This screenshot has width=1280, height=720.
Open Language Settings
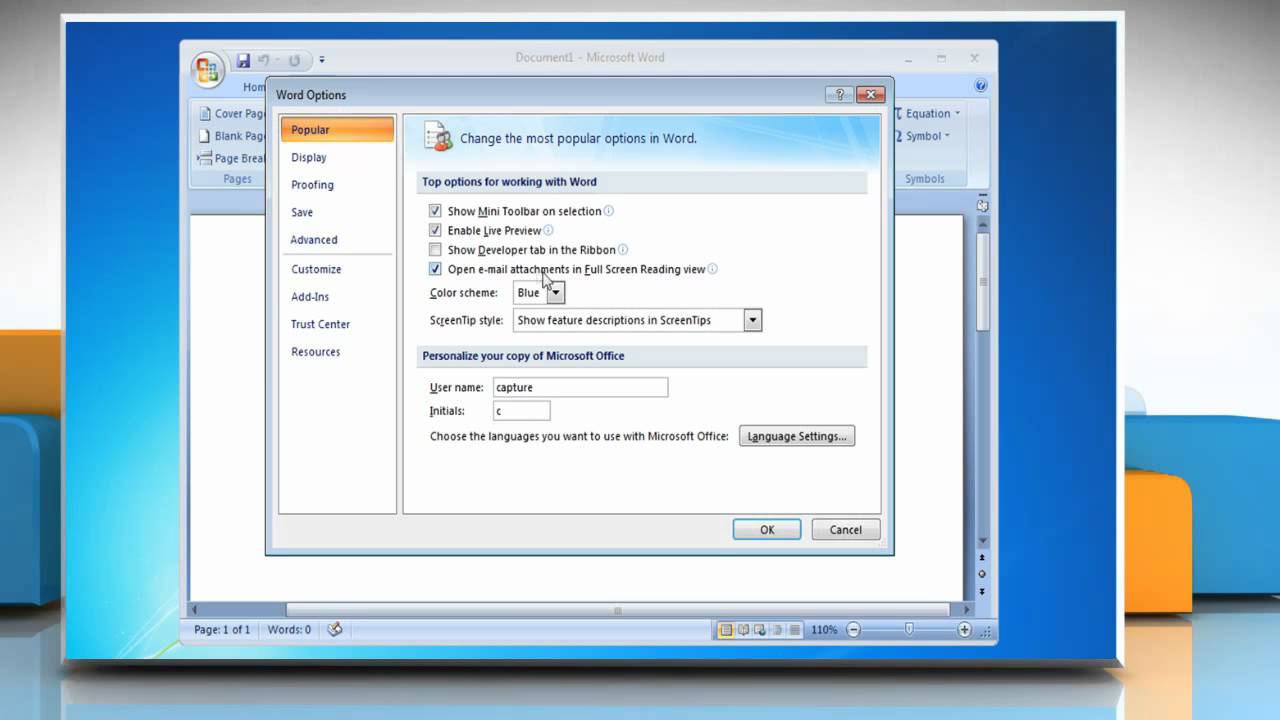(x=797, y=436)
